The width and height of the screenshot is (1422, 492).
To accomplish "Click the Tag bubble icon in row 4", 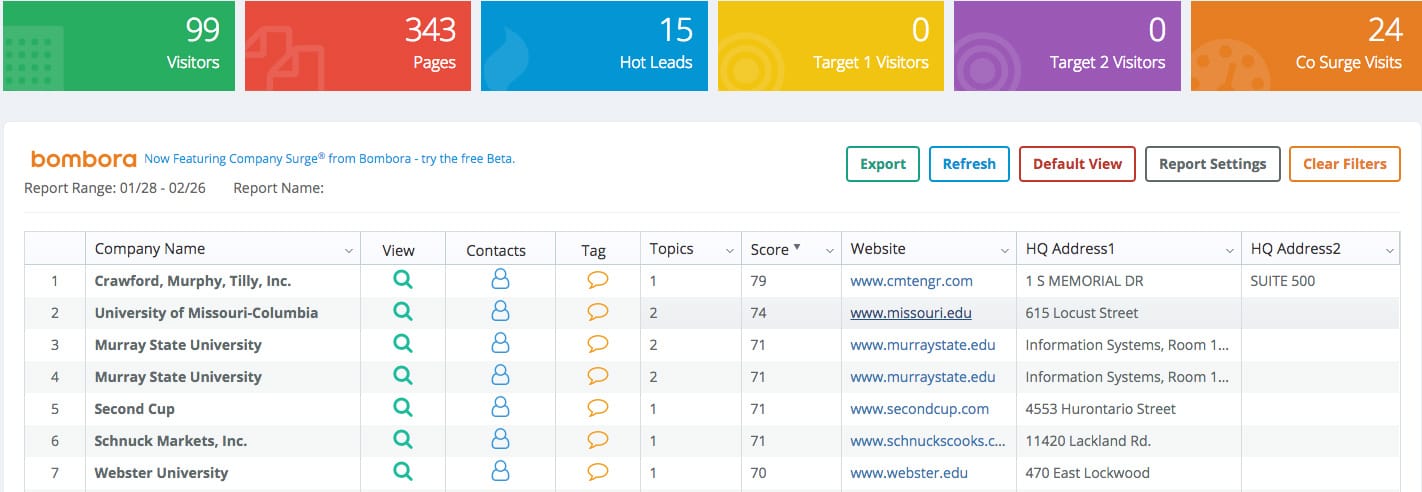I will (598, 377).
